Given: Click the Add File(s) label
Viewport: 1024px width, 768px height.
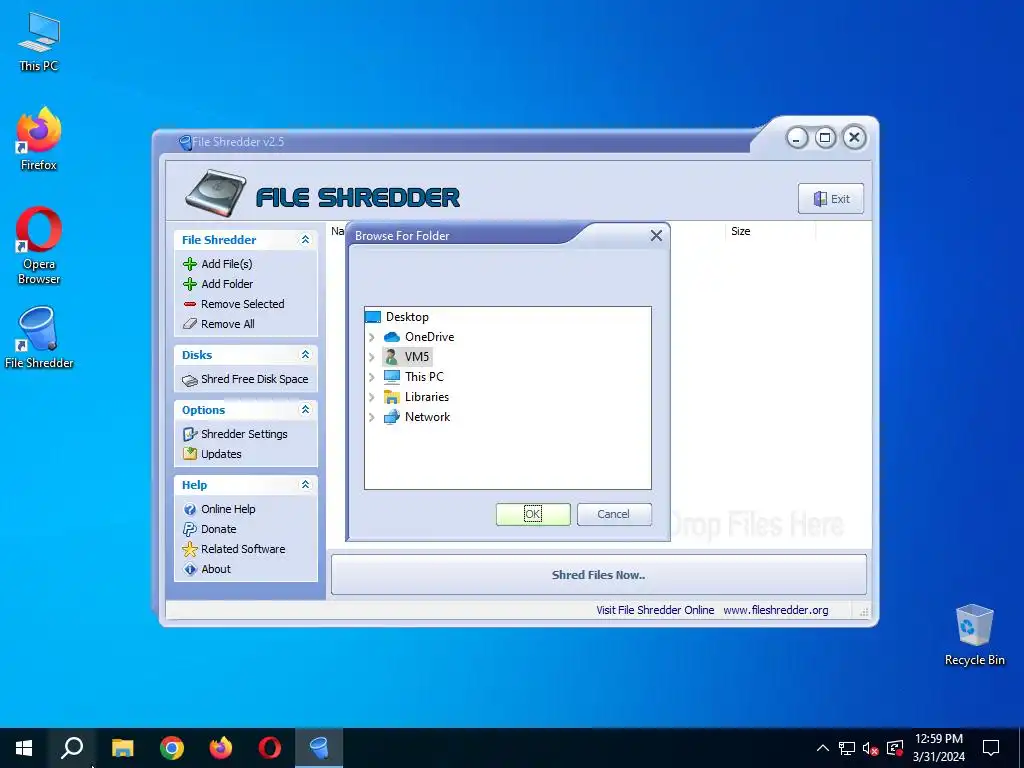Looking at the screenshot, I should point(227,264).
